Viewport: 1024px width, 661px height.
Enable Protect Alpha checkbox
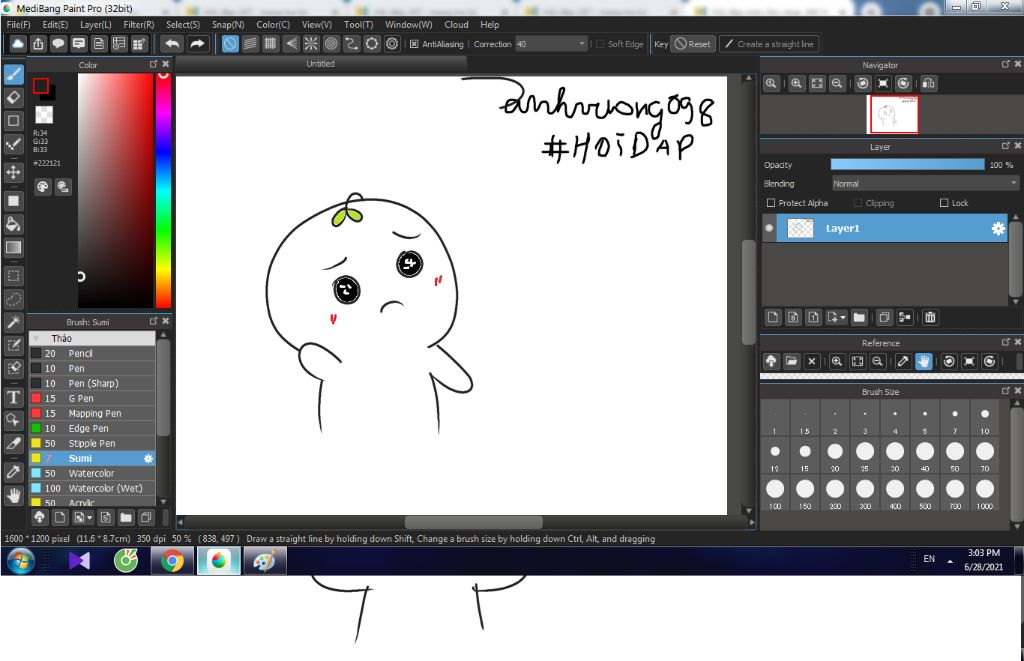coord(771,203)
